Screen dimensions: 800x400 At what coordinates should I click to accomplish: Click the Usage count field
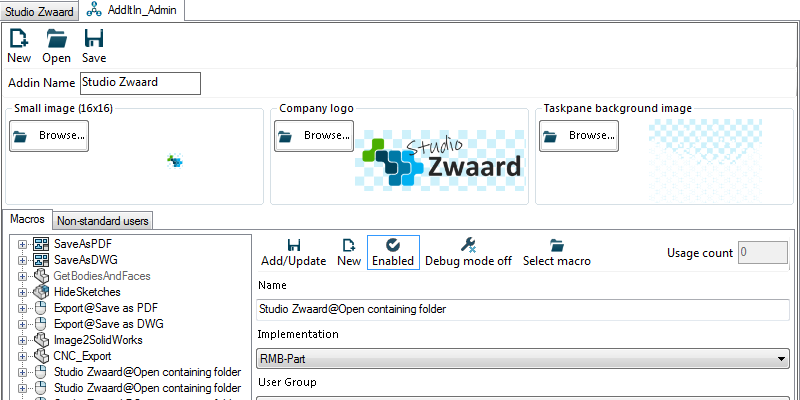click(x=763, y=253)
